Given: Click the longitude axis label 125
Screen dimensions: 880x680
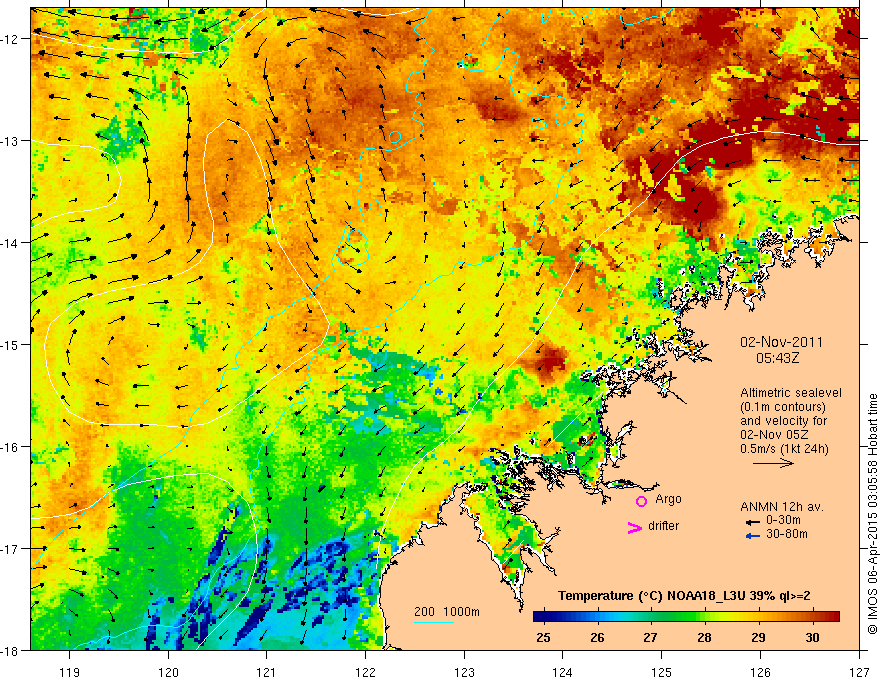Looking at the screenshot, I should tap(661, 672).
